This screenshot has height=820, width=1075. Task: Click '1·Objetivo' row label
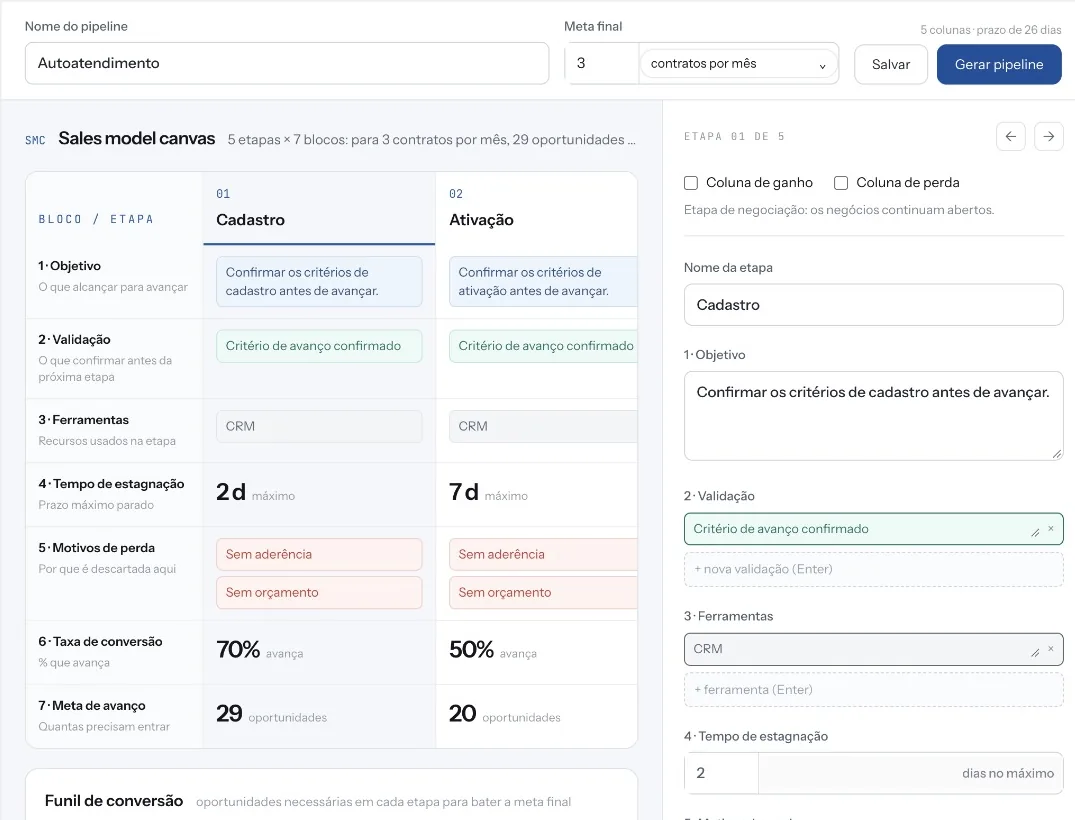pos(69,266)
